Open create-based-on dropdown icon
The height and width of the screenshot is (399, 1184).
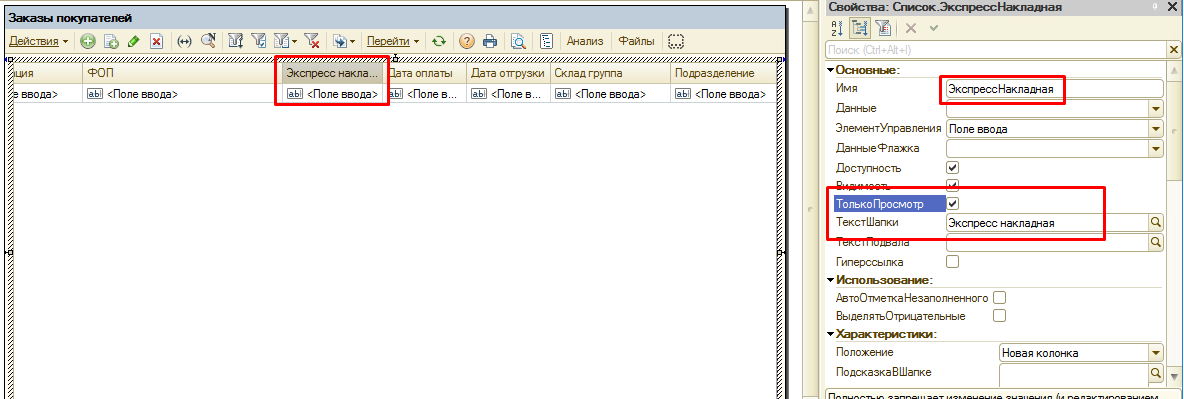(x=344, y=41)
